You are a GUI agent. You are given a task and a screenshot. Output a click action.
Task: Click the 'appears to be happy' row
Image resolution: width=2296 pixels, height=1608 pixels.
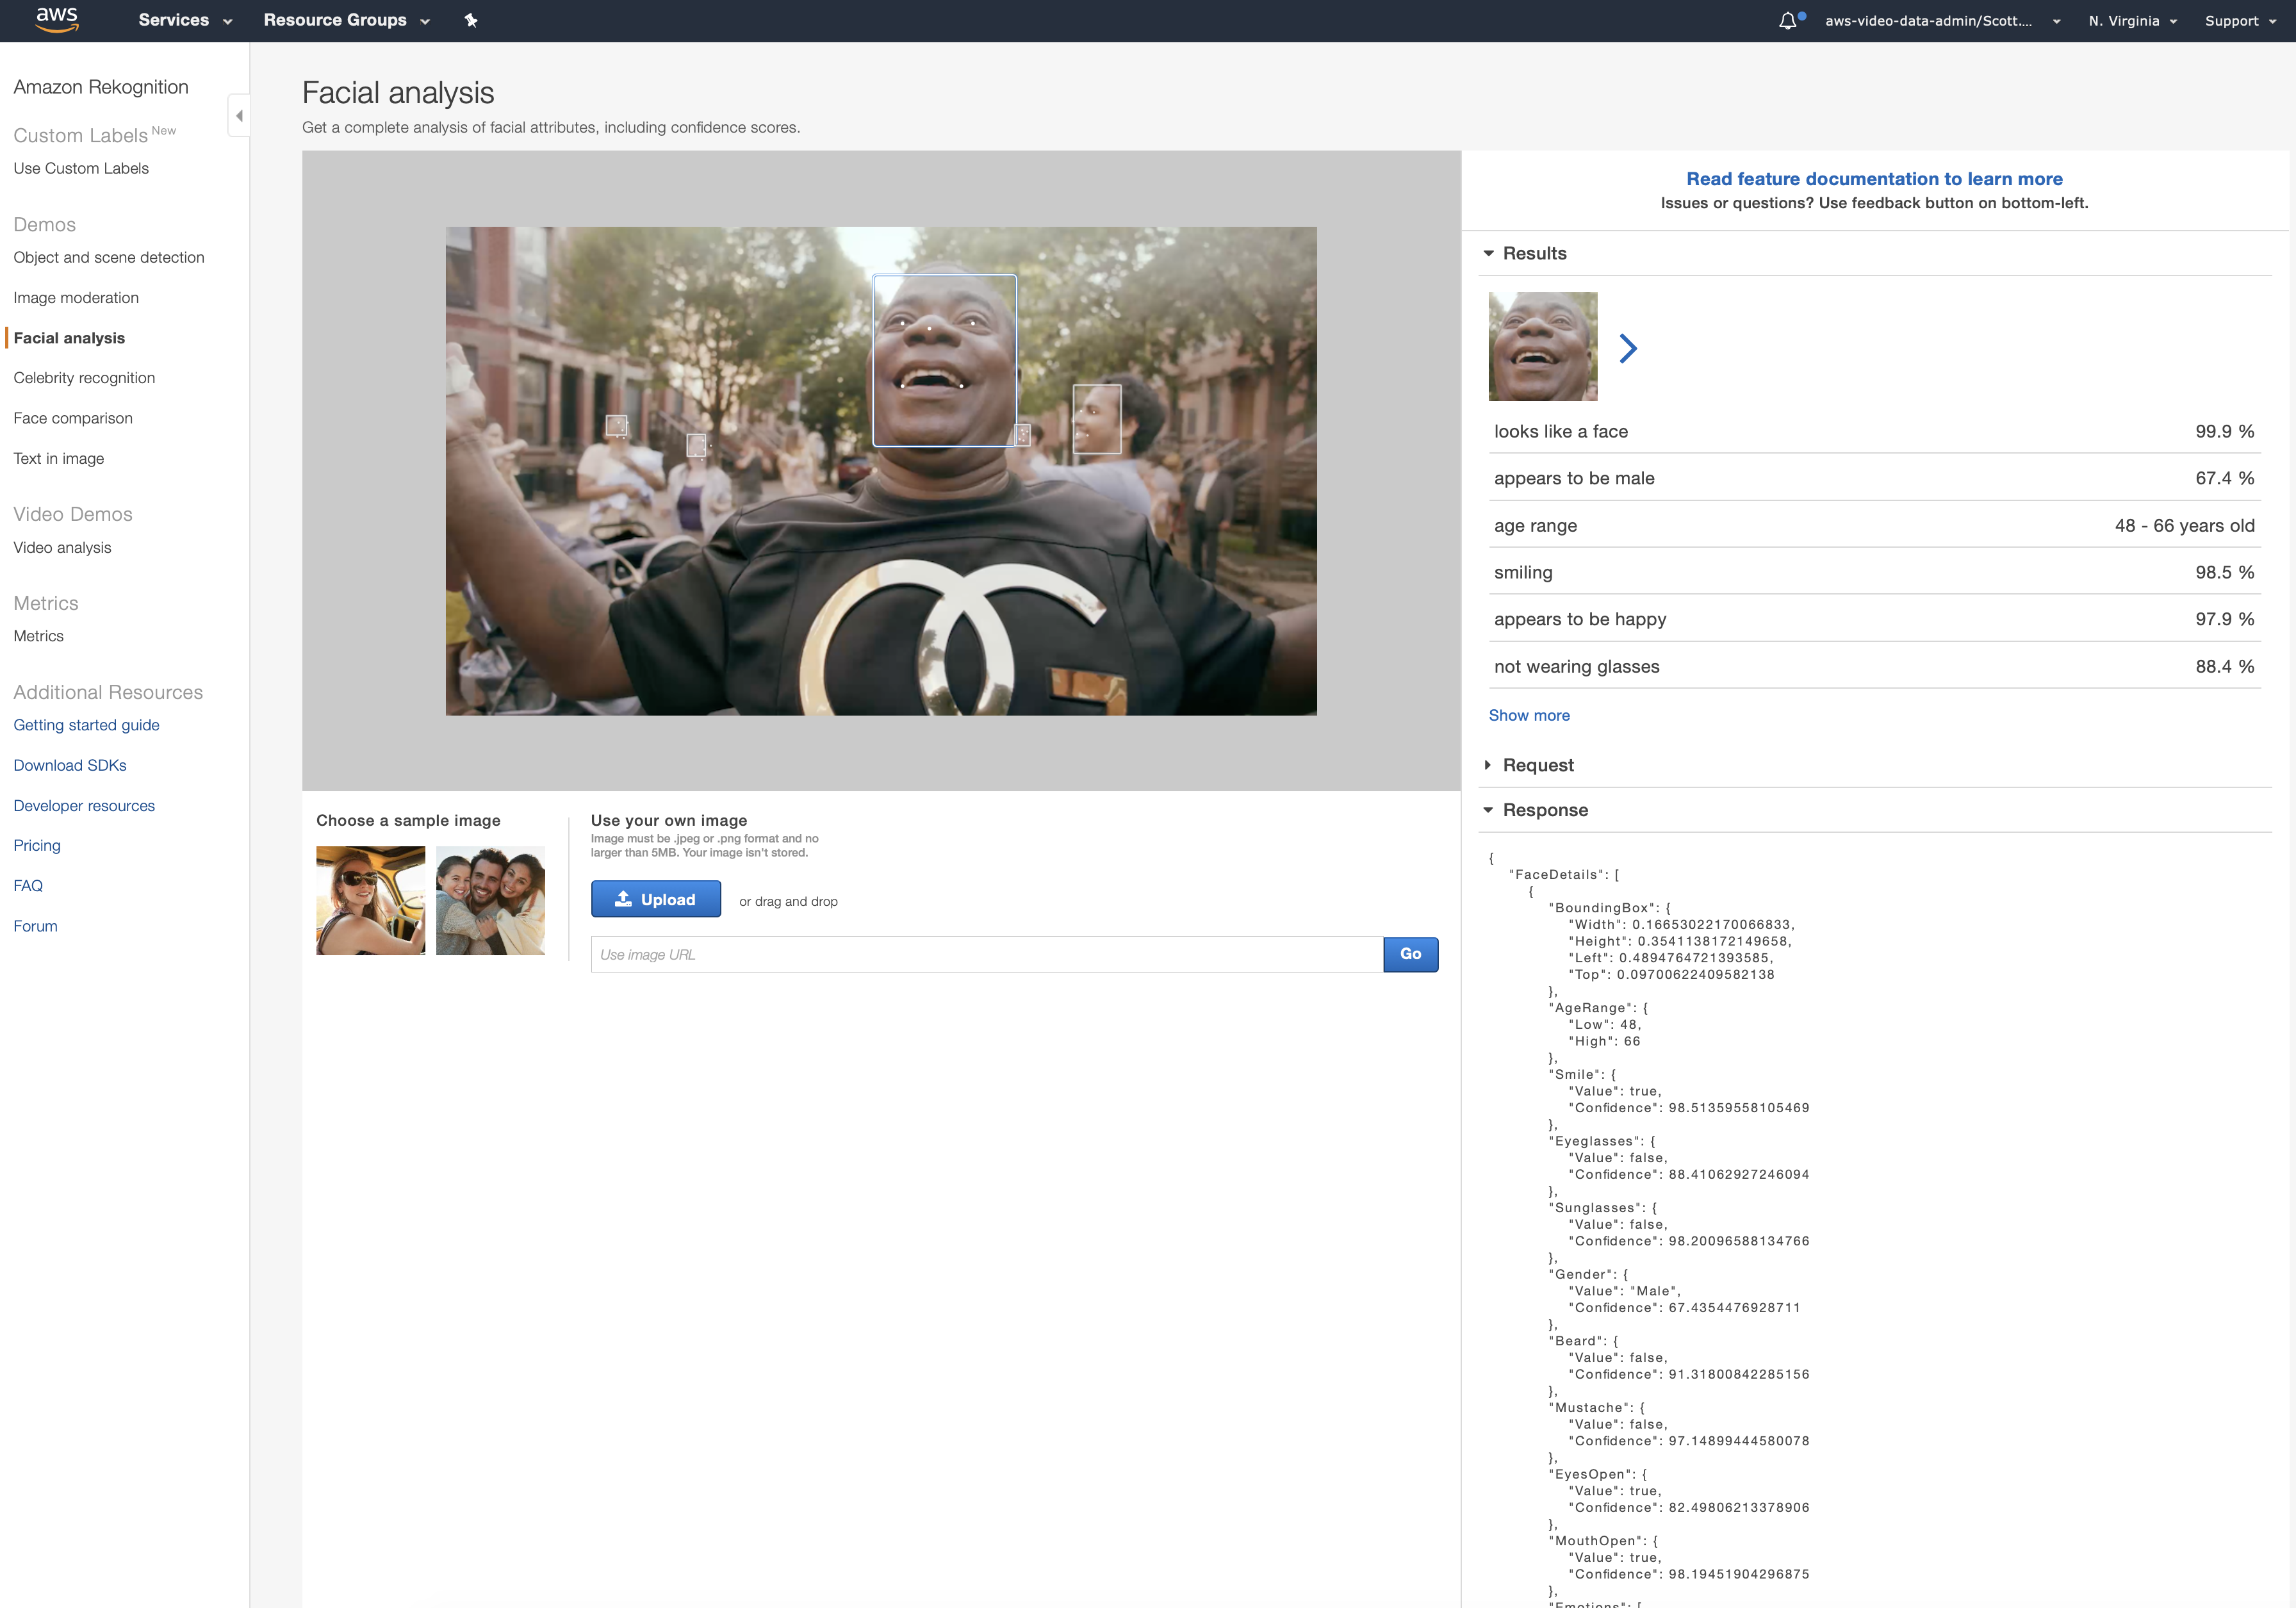pyautogui.click(x=1874, y=619)
